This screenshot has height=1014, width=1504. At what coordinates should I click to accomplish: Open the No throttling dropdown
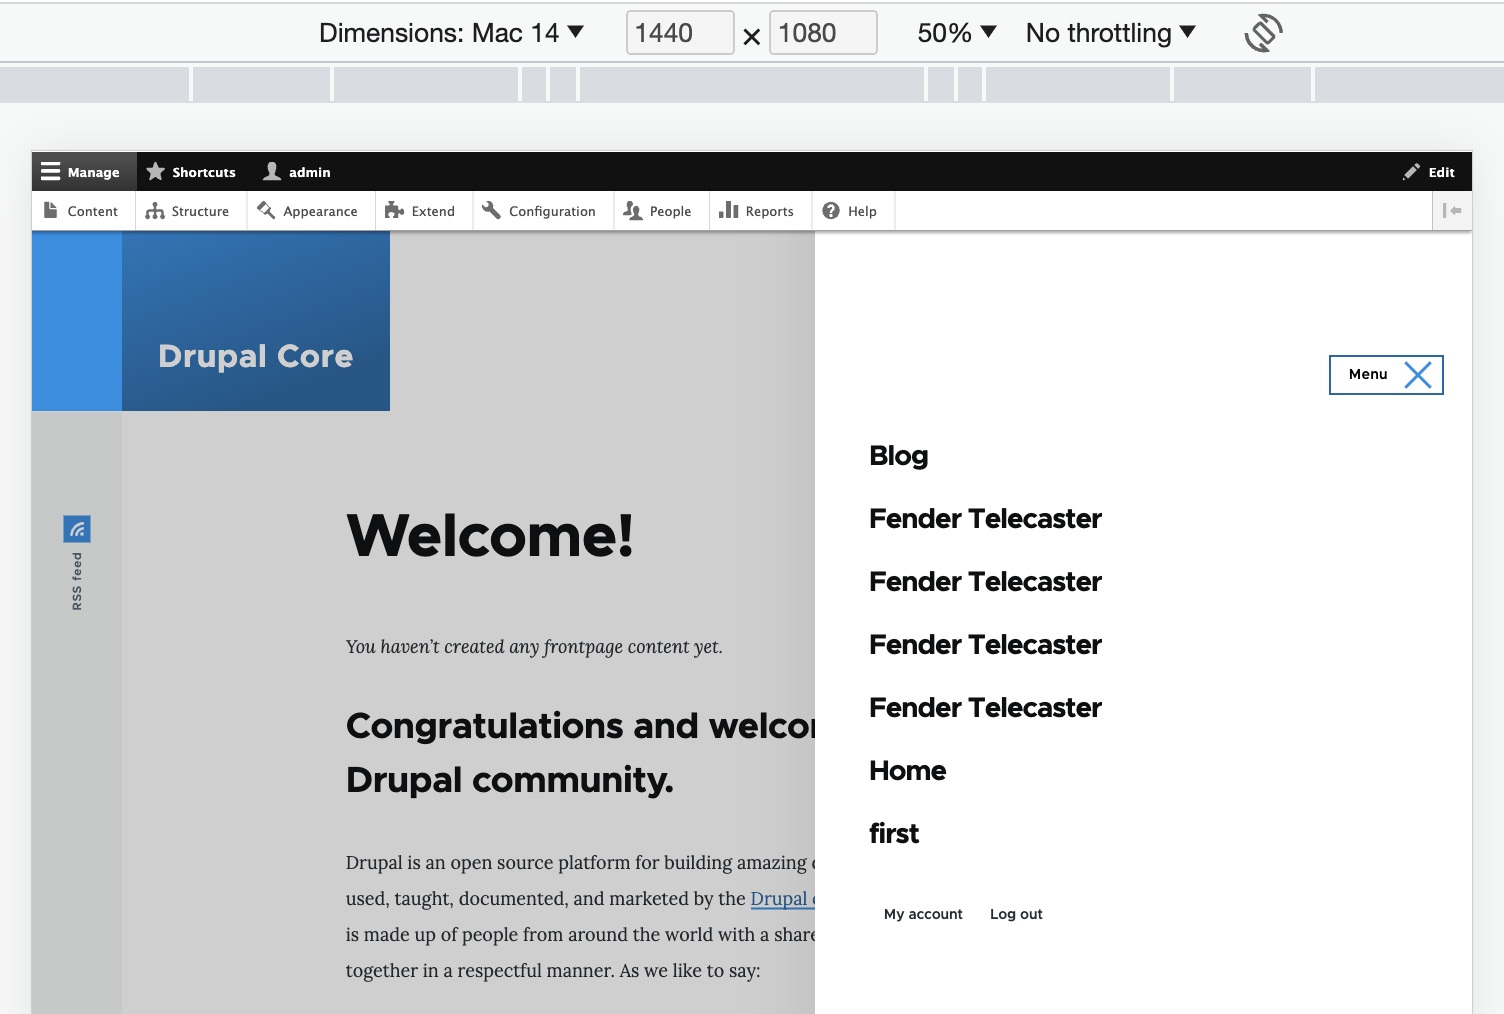(1109, 32)
